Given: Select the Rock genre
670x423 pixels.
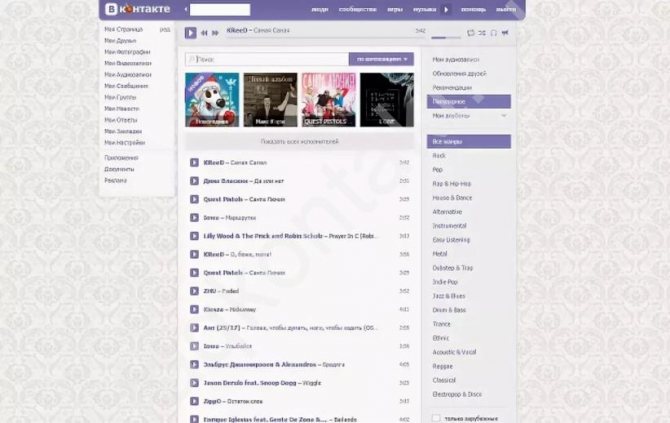Looking at the screenshot, I should tap(439, 156).
